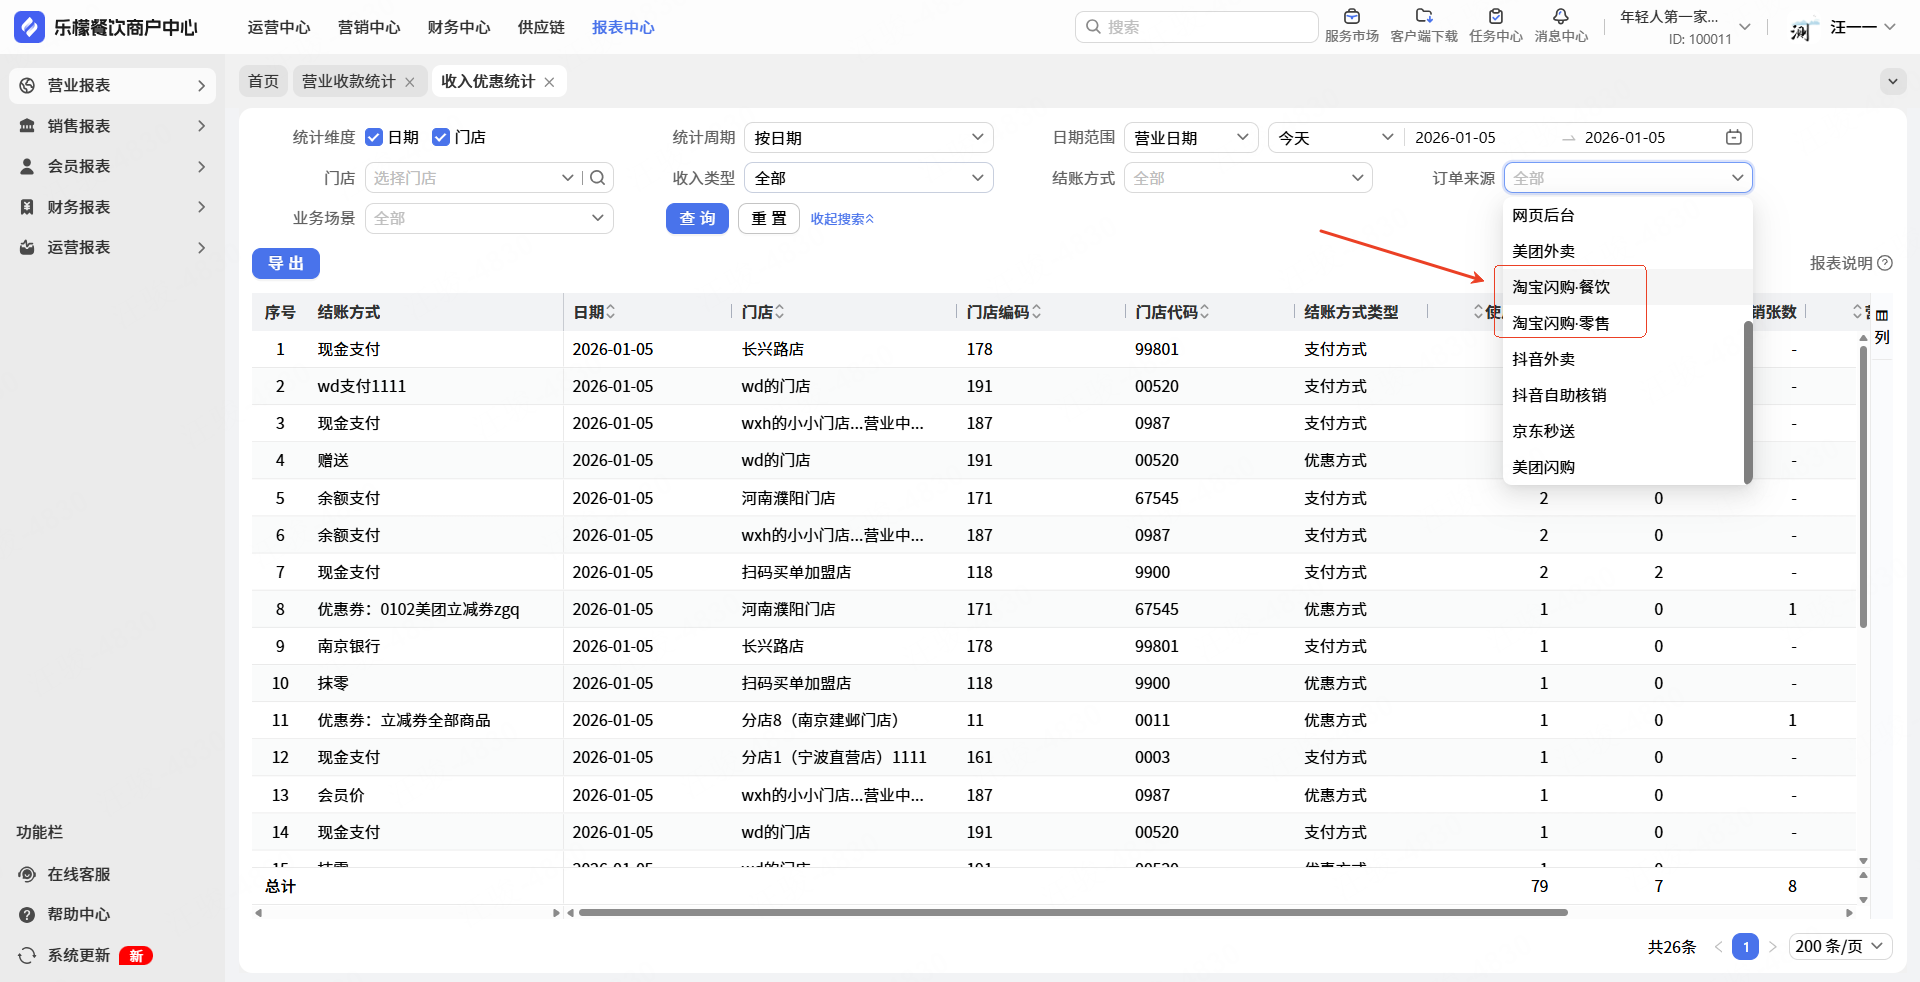
Task: Open the 服务市场 service market icon
Action: pyautogui.click(x=1351, y=17)
